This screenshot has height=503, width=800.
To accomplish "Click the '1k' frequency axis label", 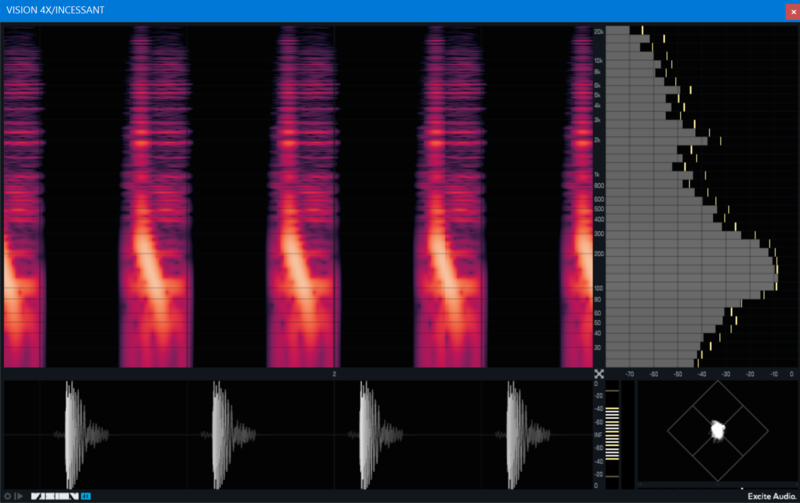I will [597, 174].
